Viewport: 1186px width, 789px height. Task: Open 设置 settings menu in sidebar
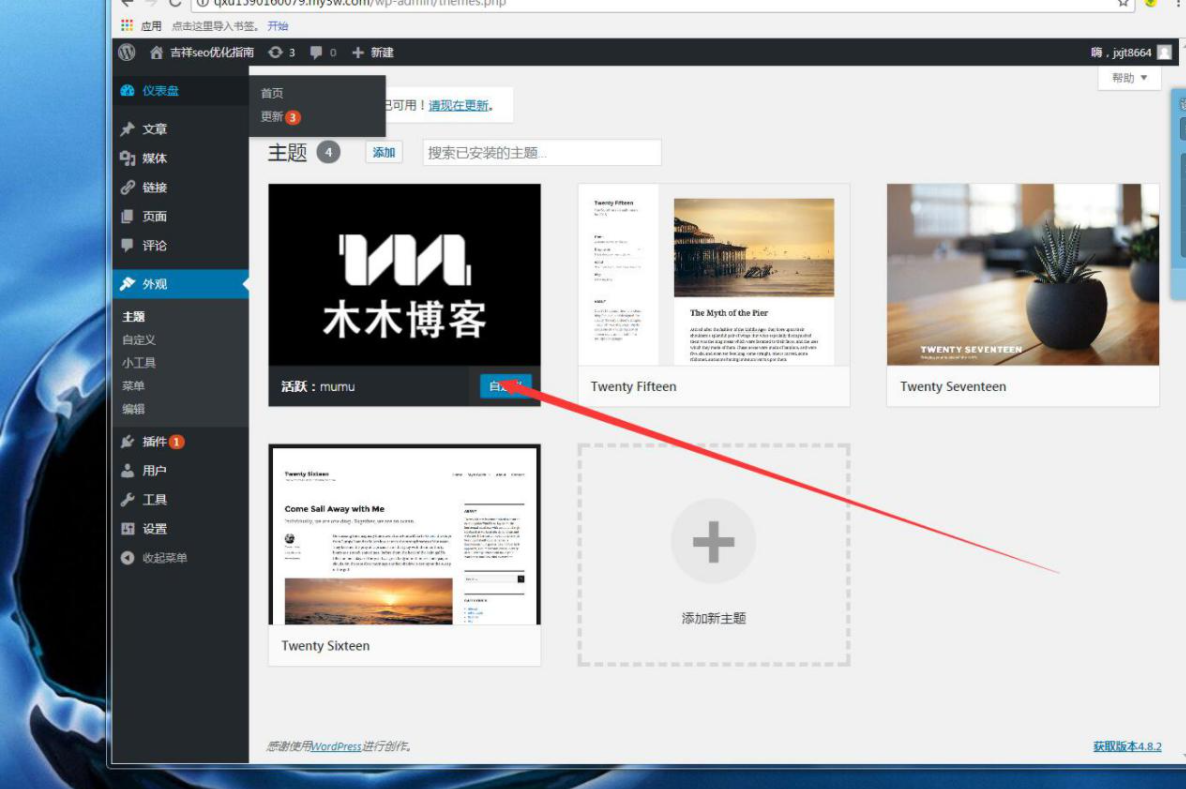[x=154, y=529]
